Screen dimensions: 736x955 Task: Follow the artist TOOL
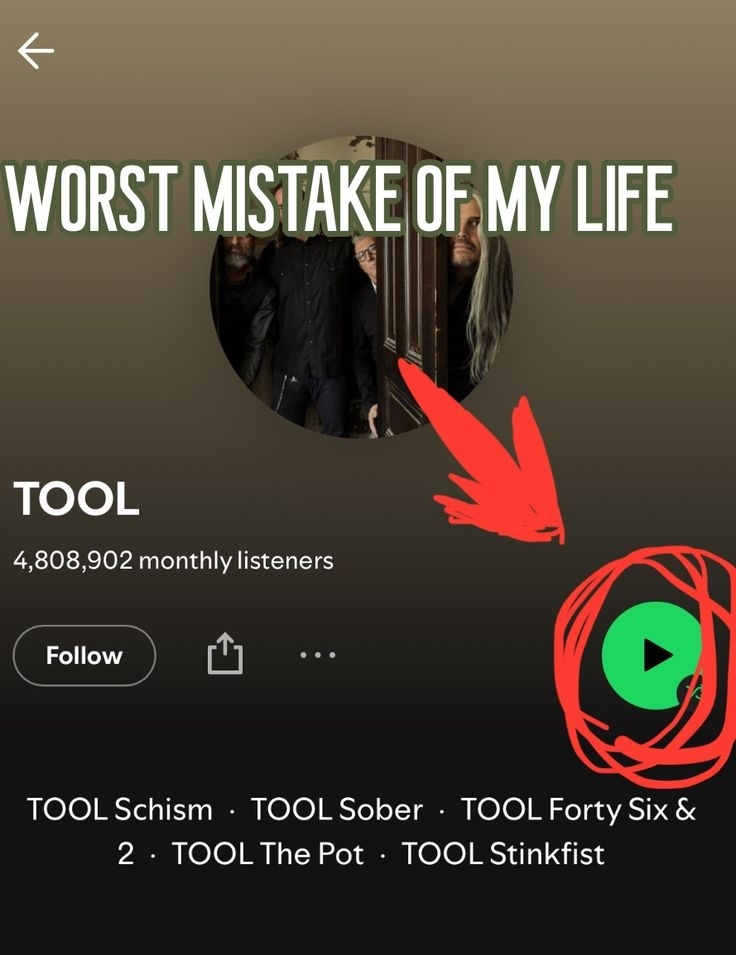tap(84, 656)
